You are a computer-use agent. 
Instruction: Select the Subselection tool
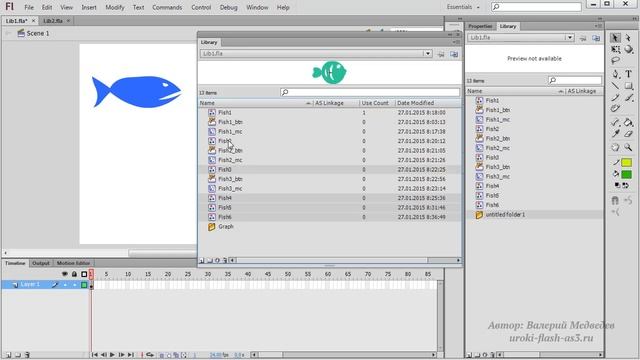click(628, 38)
